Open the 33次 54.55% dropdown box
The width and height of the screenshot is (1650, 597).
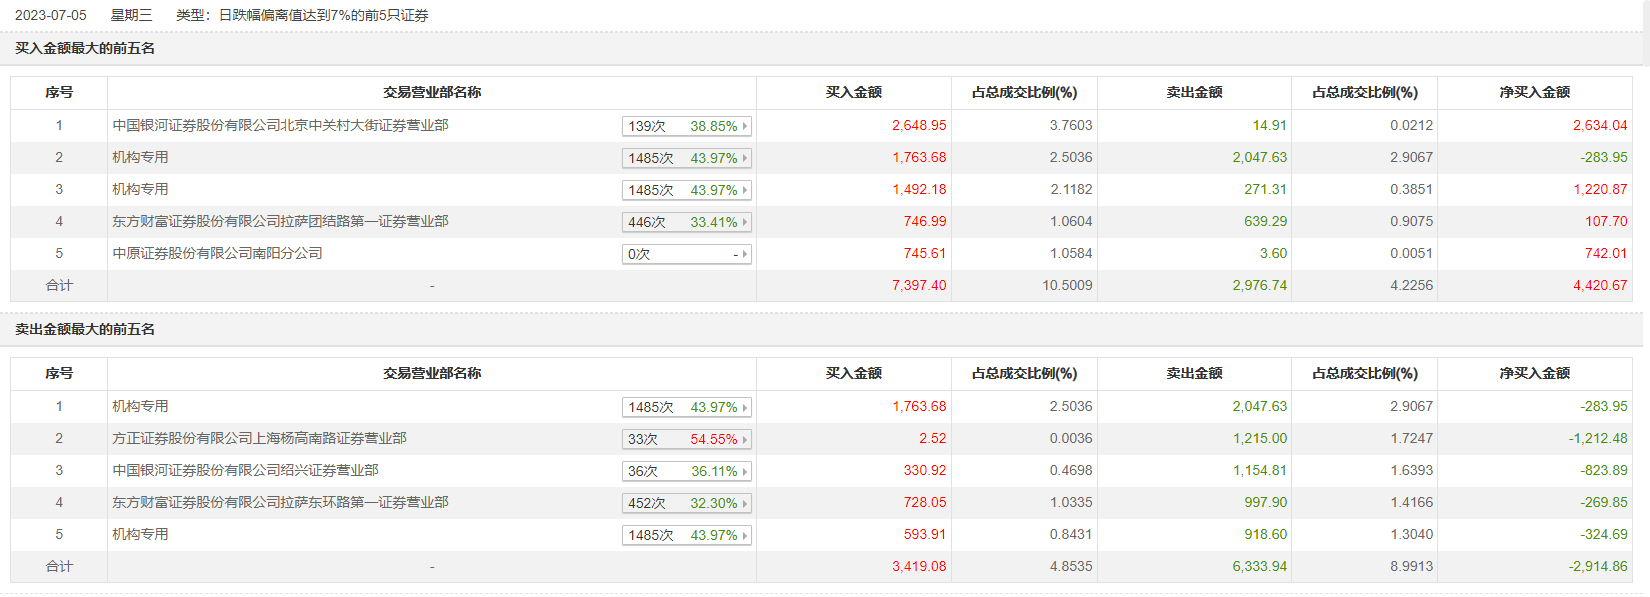tap(686, 439)
